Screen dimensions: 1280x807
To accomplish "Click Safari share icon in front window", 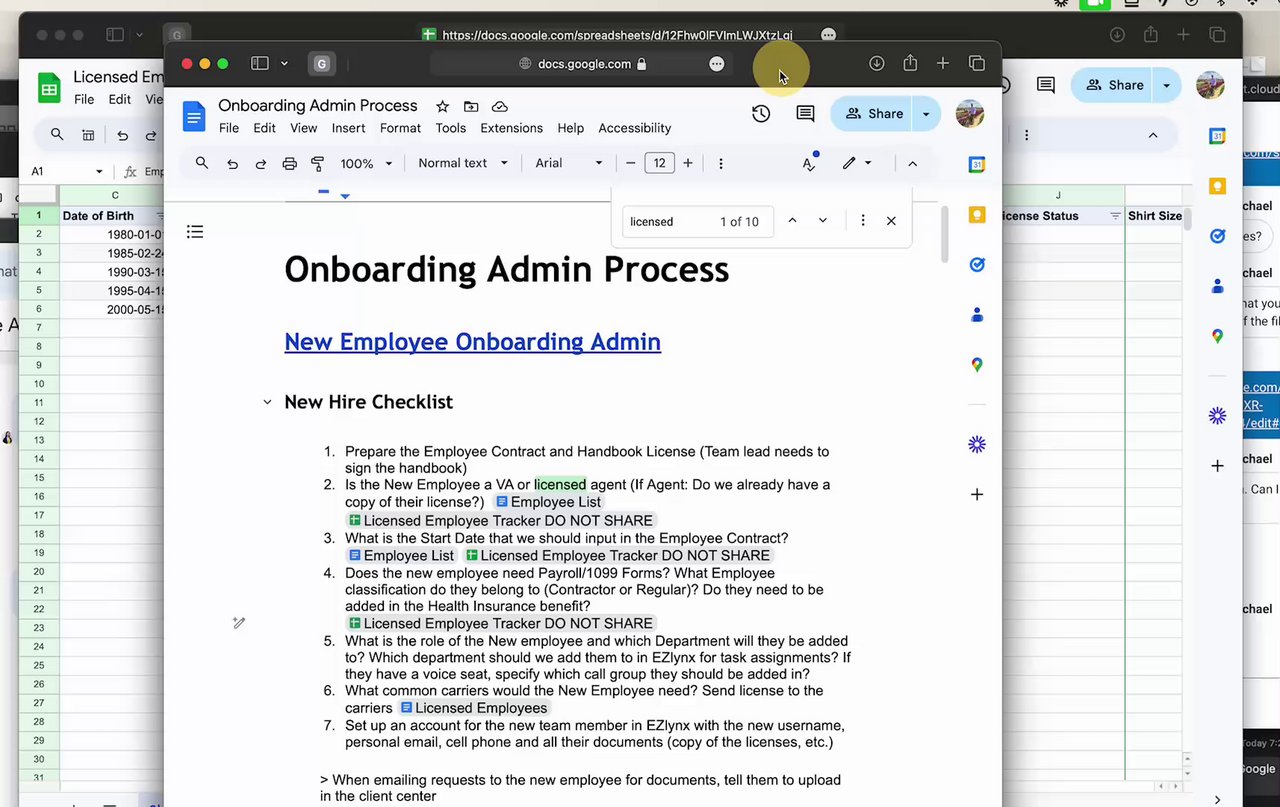I will click(910, 63).
